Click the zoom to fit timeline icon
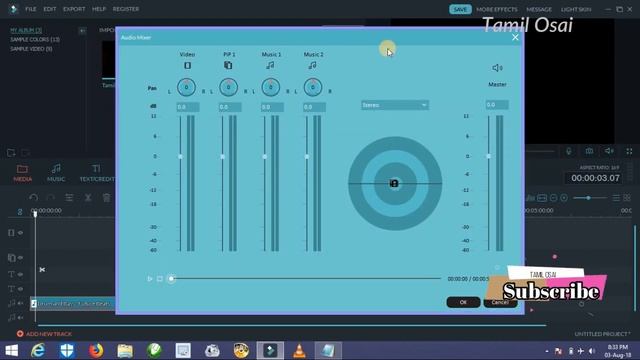This screenshot has height=360, width=640. point(542,198)
